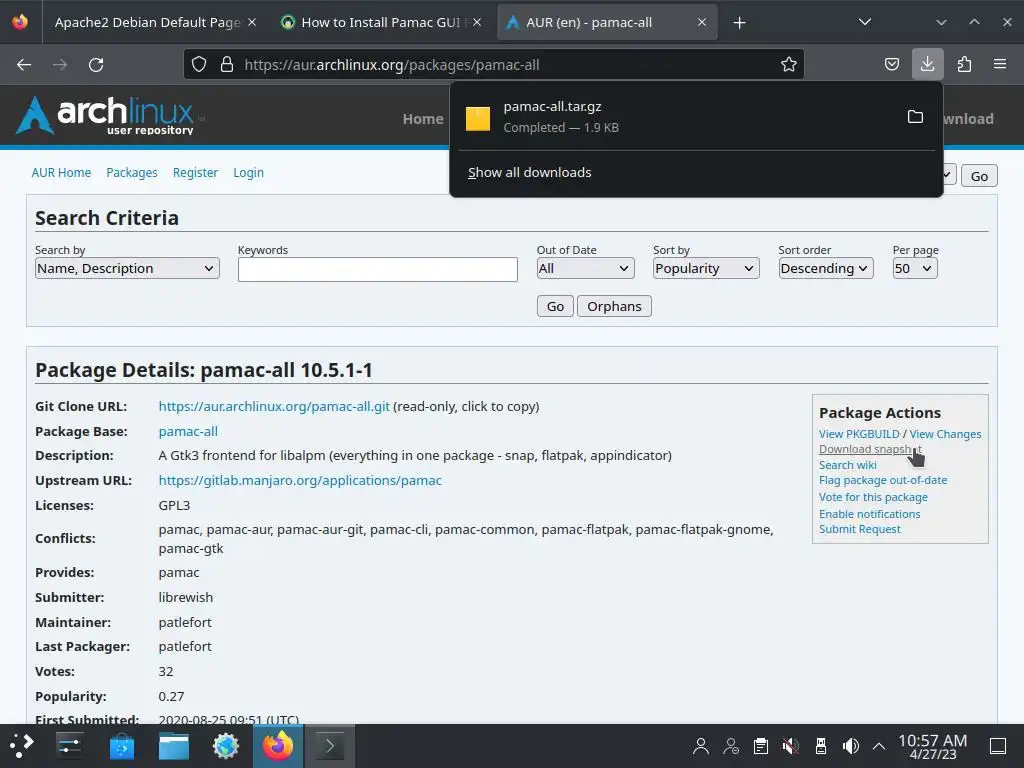Adjust audio volume tray icon
The height and width of the screenshot is (768, 1024).
850,746
